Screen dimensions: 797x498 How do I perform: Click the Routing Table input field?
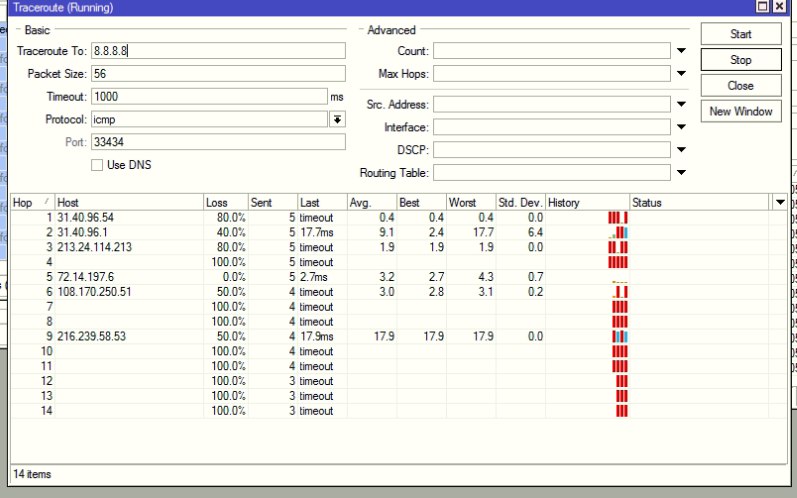551,173
